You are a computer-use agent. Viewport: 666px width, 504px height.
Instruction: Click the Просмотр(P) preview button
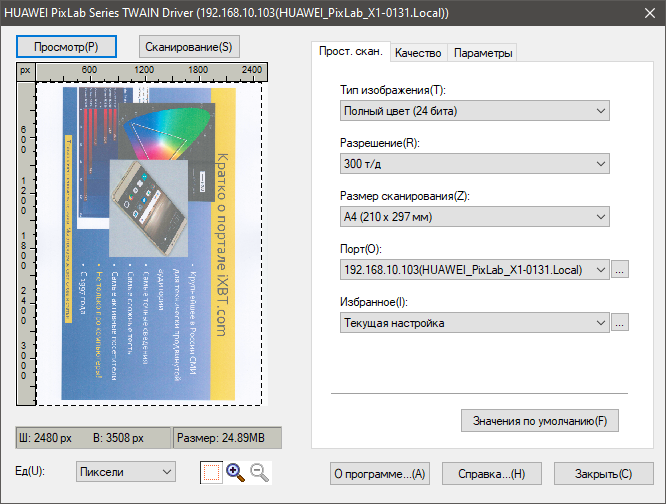tap(66, 47)
